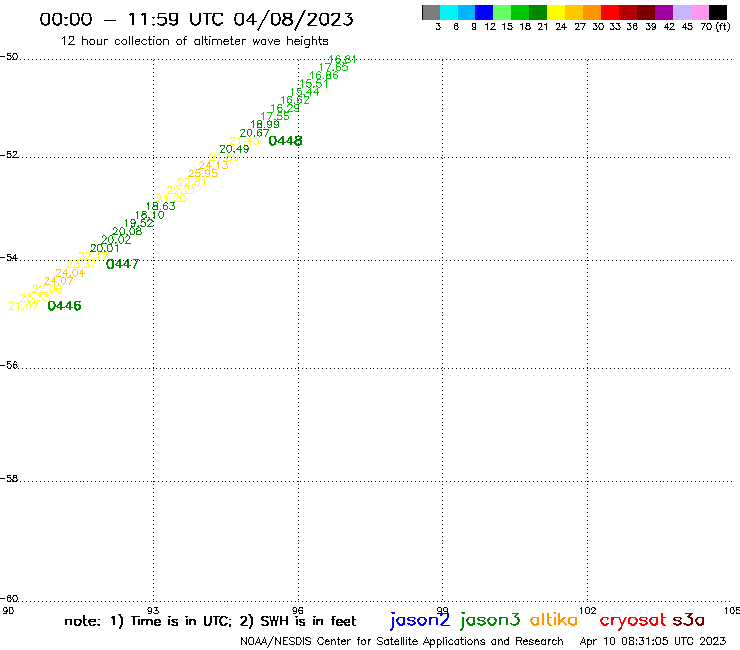This screenshot has width=740, height=650.
Task: Click the time stamp label 0446
Action: [x=65, y=306]
